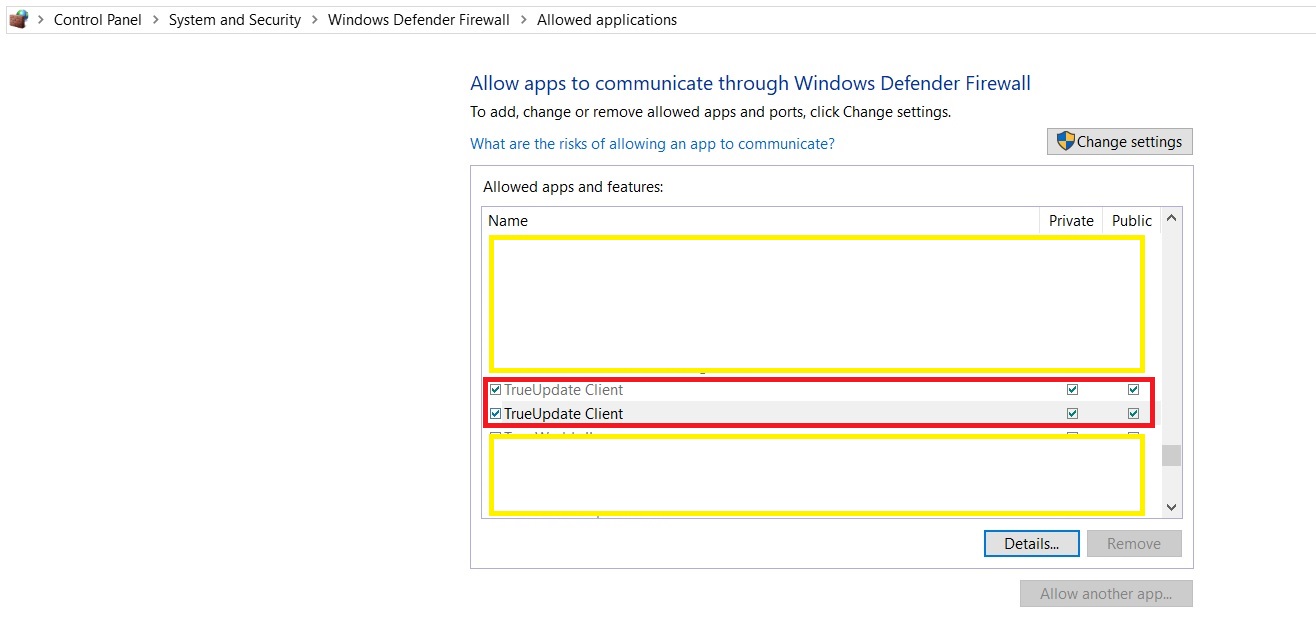Navigate to Windows Defender Firewall breadcrumb
This screenshot has width=1316, height=643.
coord(419,20)
